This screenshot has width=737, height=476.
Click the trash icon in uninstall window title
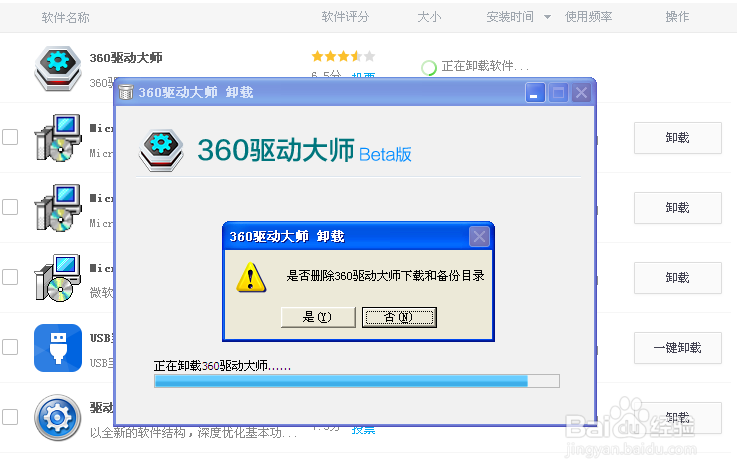pos(126,92)
